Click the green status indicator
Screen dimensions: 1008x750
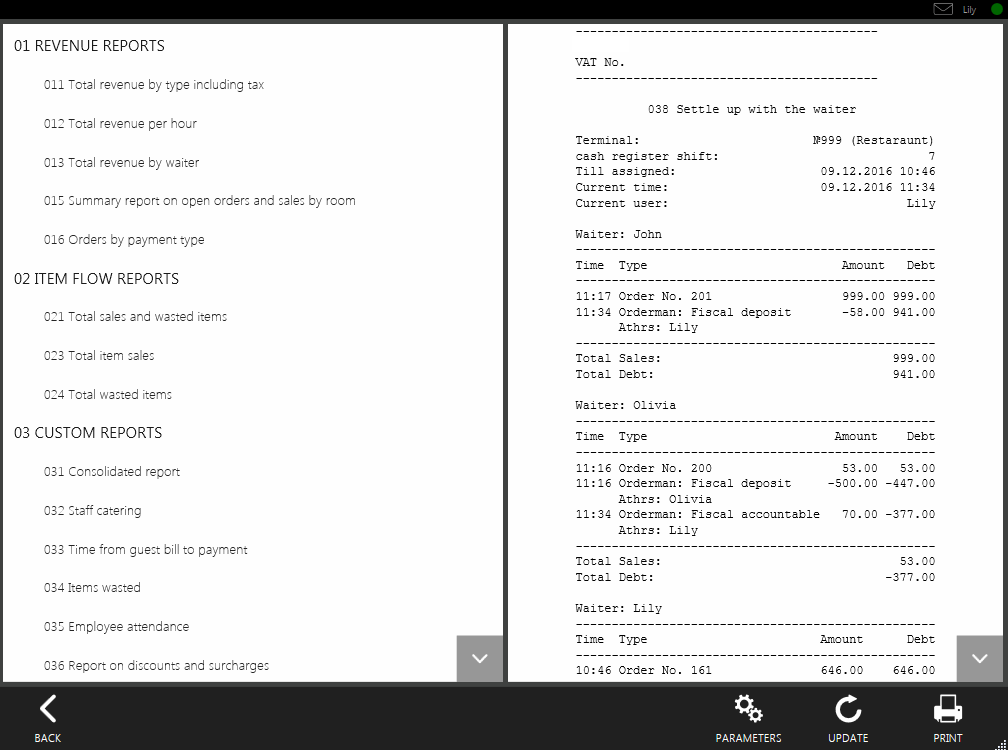pos(996,9)
